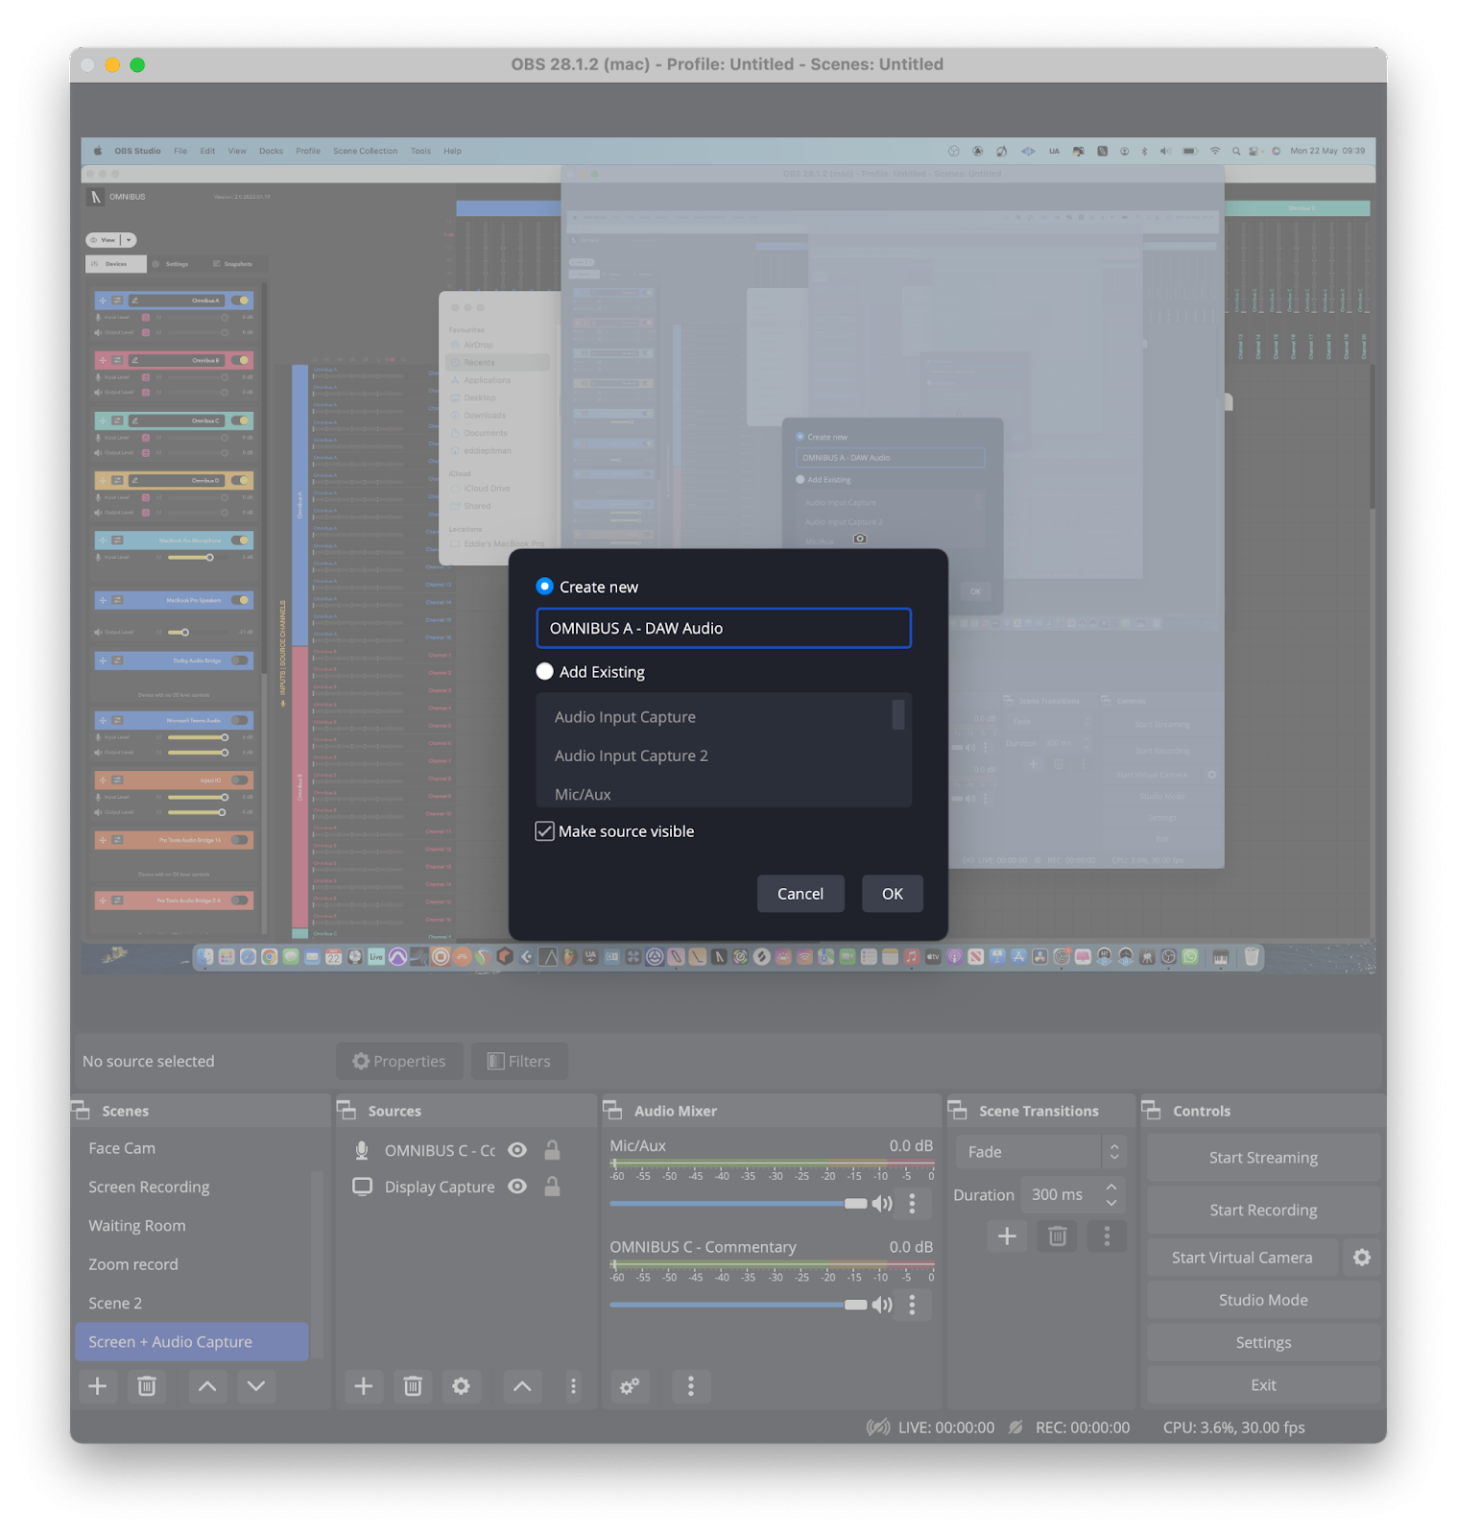Open advanced audio properties gear in Audio Mixer
The width and height of the screenshot is (1457, 1536).
629,1386
